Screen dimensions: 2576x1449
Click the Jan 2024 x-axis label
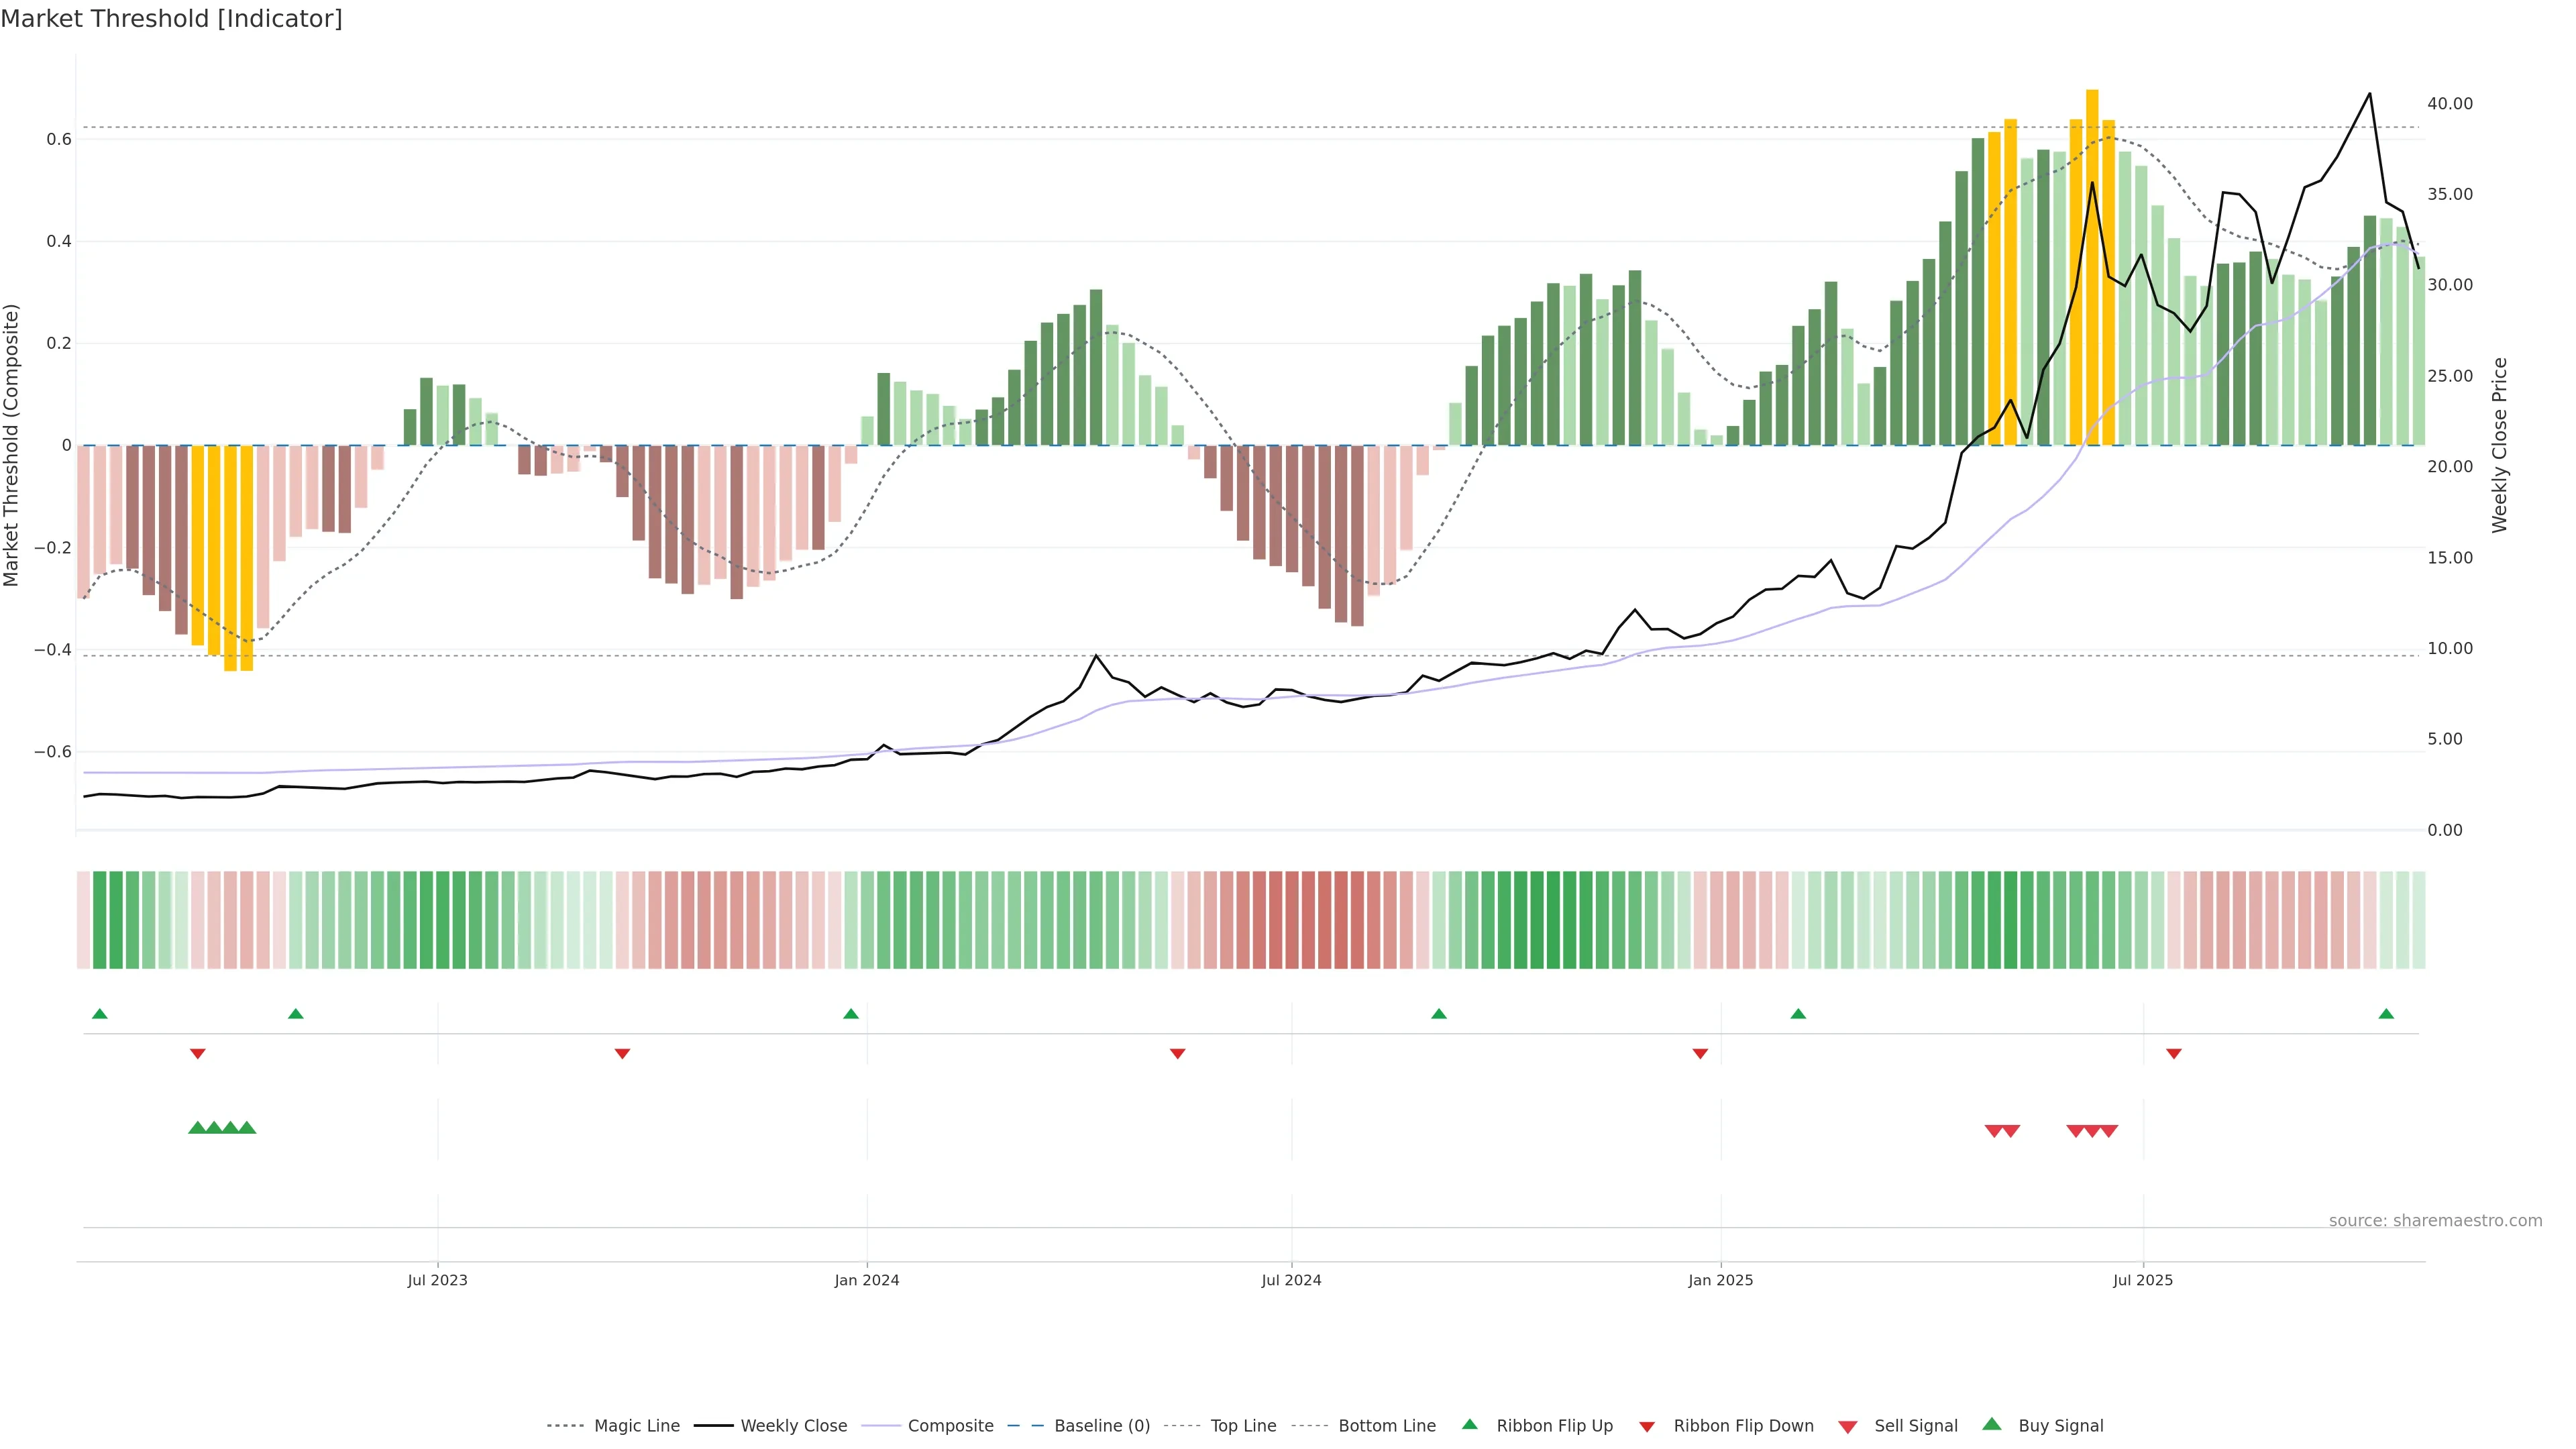867,1280
